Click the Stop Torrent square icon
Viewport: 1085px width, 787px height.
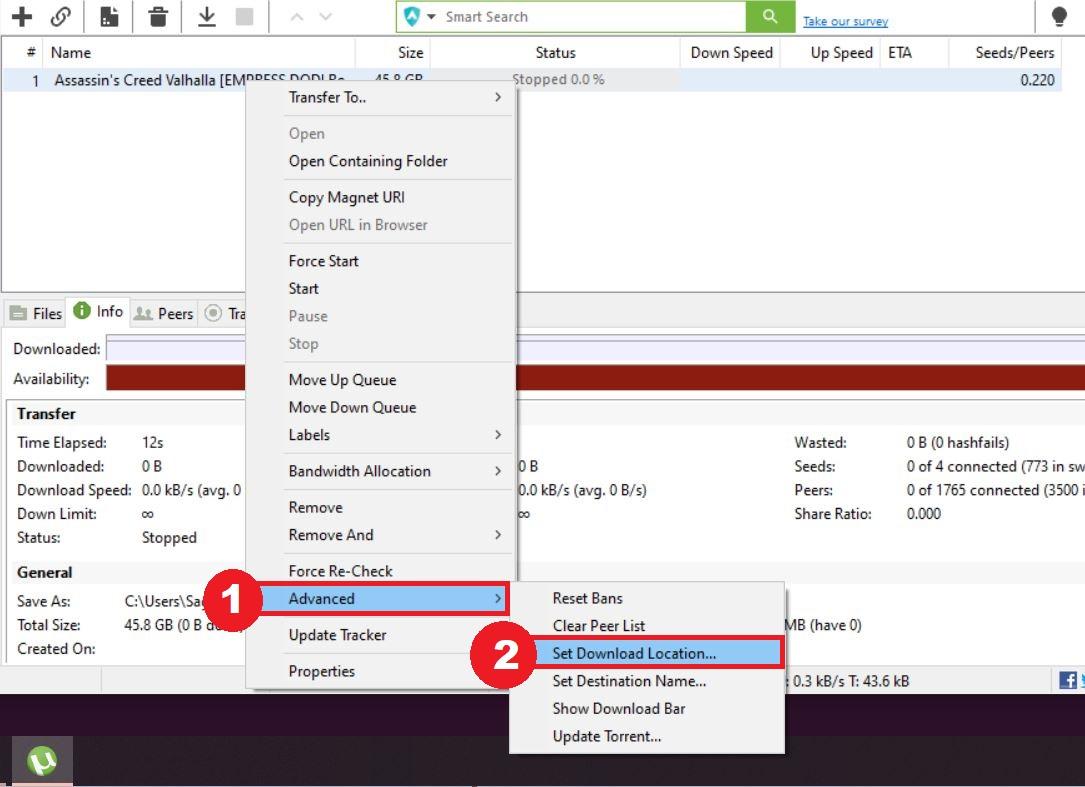(x=244, y=16)
